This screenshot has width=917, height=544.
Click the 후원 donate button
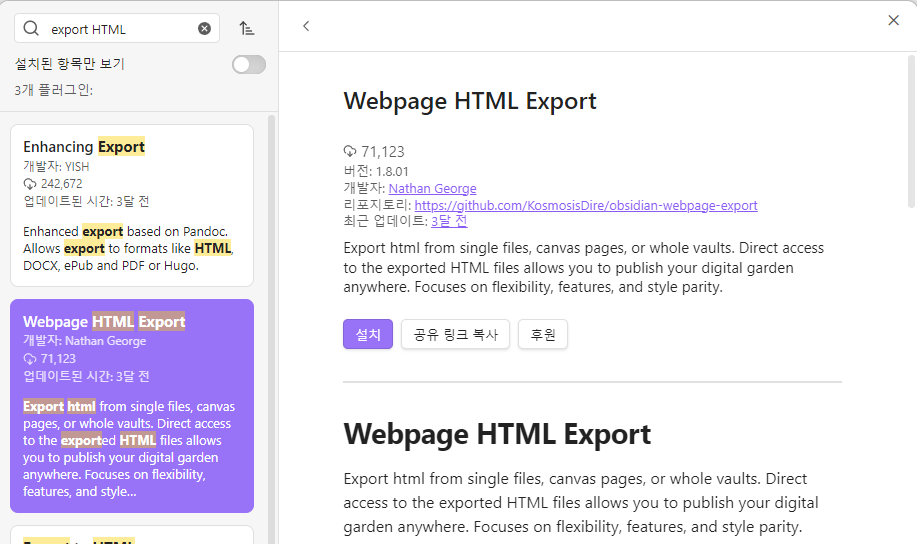point(543,334)
